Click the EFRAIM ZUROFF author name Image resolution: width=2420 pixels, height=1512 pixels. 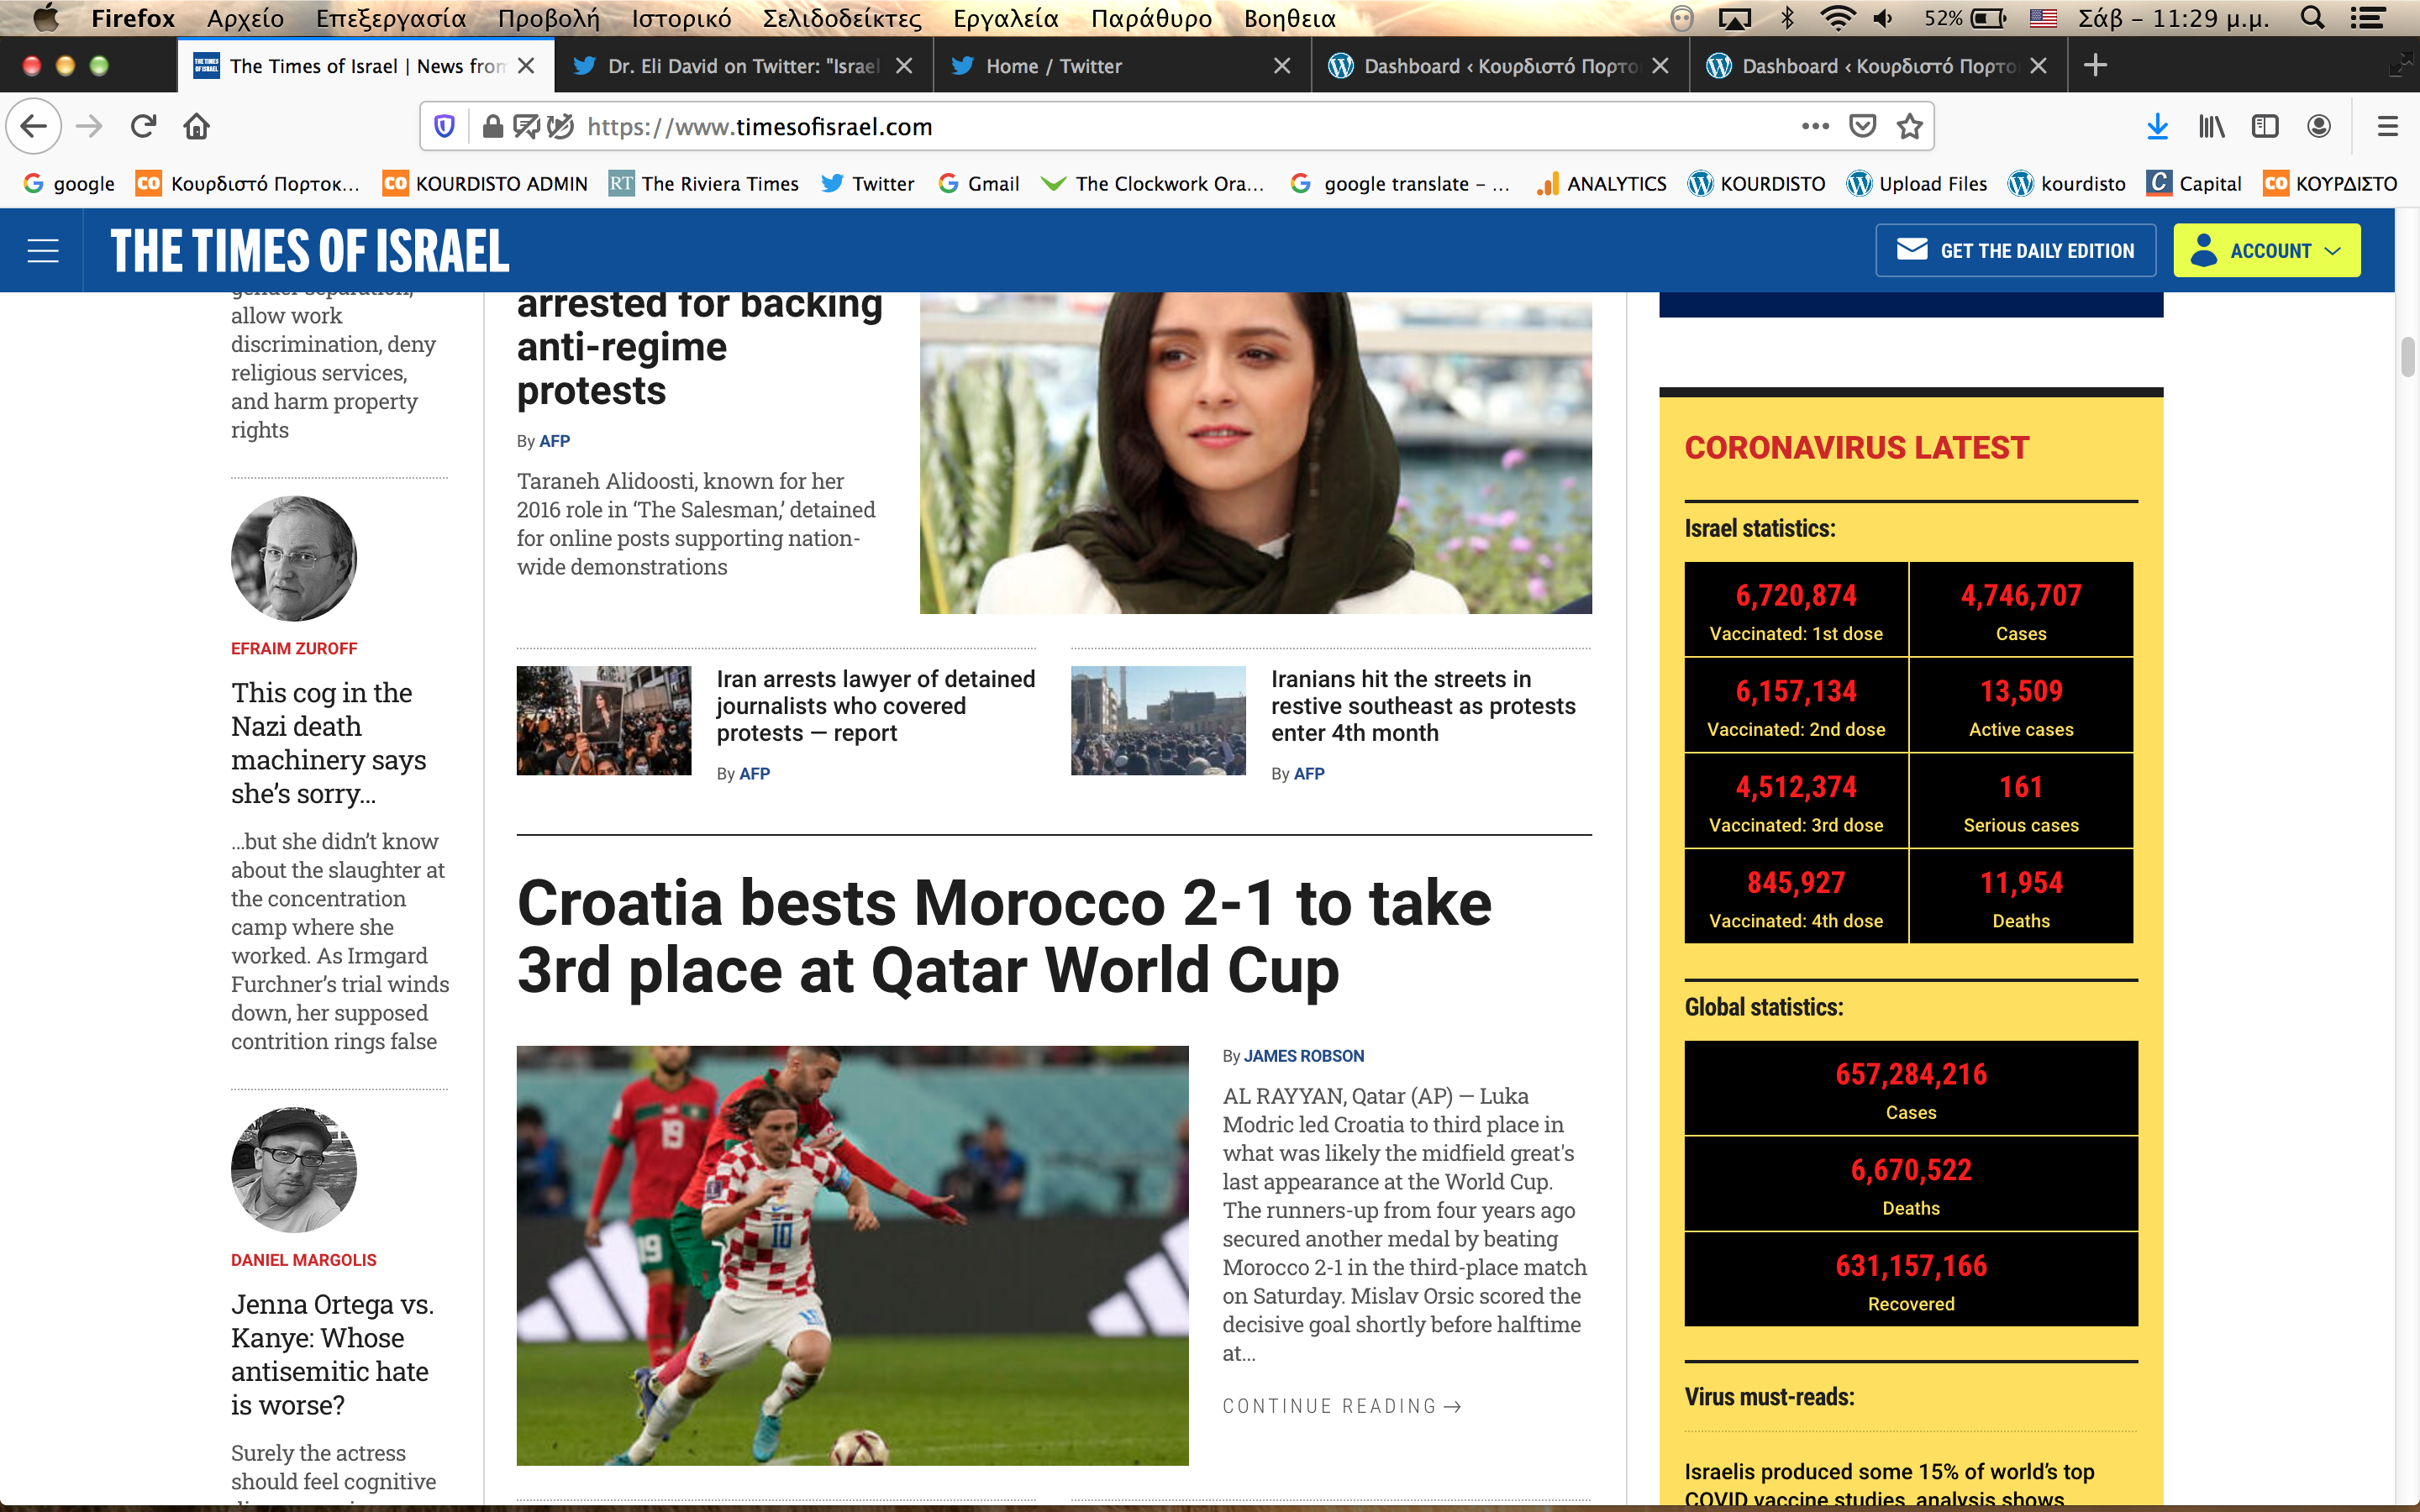tap(294, 649)
